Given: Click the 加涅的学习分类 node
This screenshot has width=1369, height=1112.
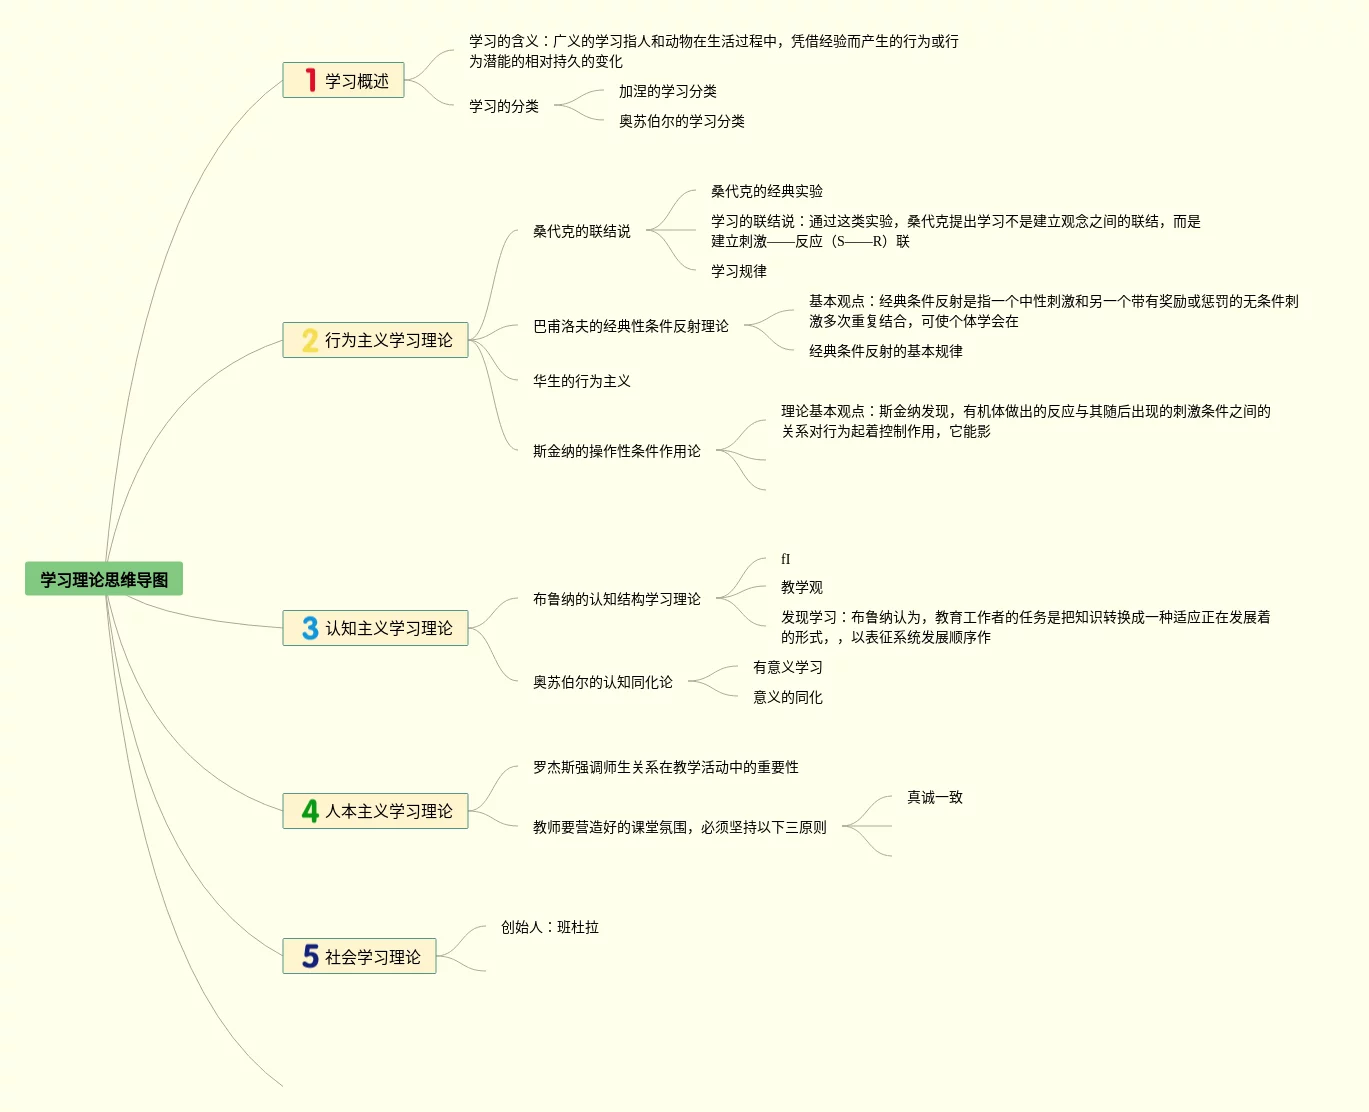Looking at the screenshot, I should [667, 91].
